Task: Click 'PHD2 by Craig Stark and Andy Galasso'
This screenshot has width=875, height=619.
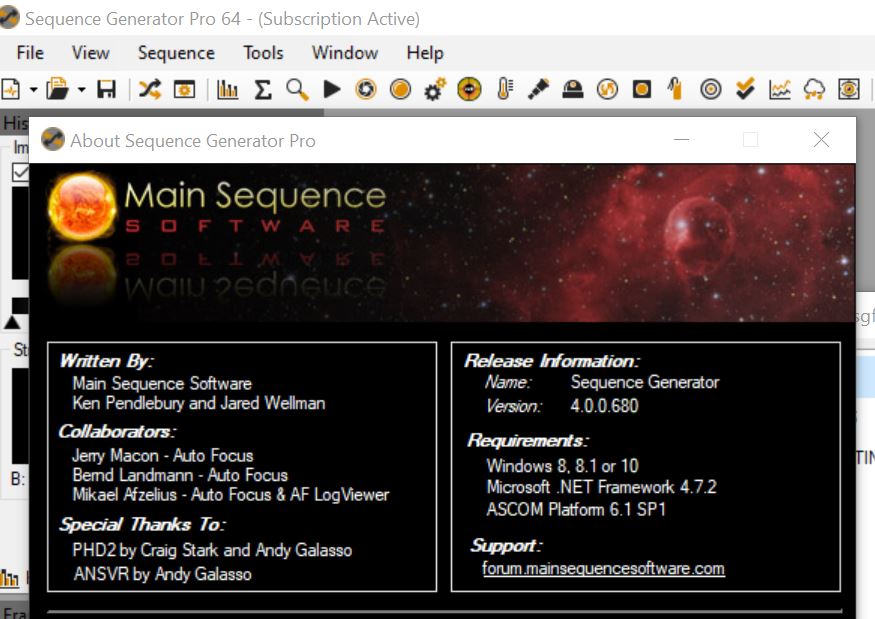Action: point(212,551)
